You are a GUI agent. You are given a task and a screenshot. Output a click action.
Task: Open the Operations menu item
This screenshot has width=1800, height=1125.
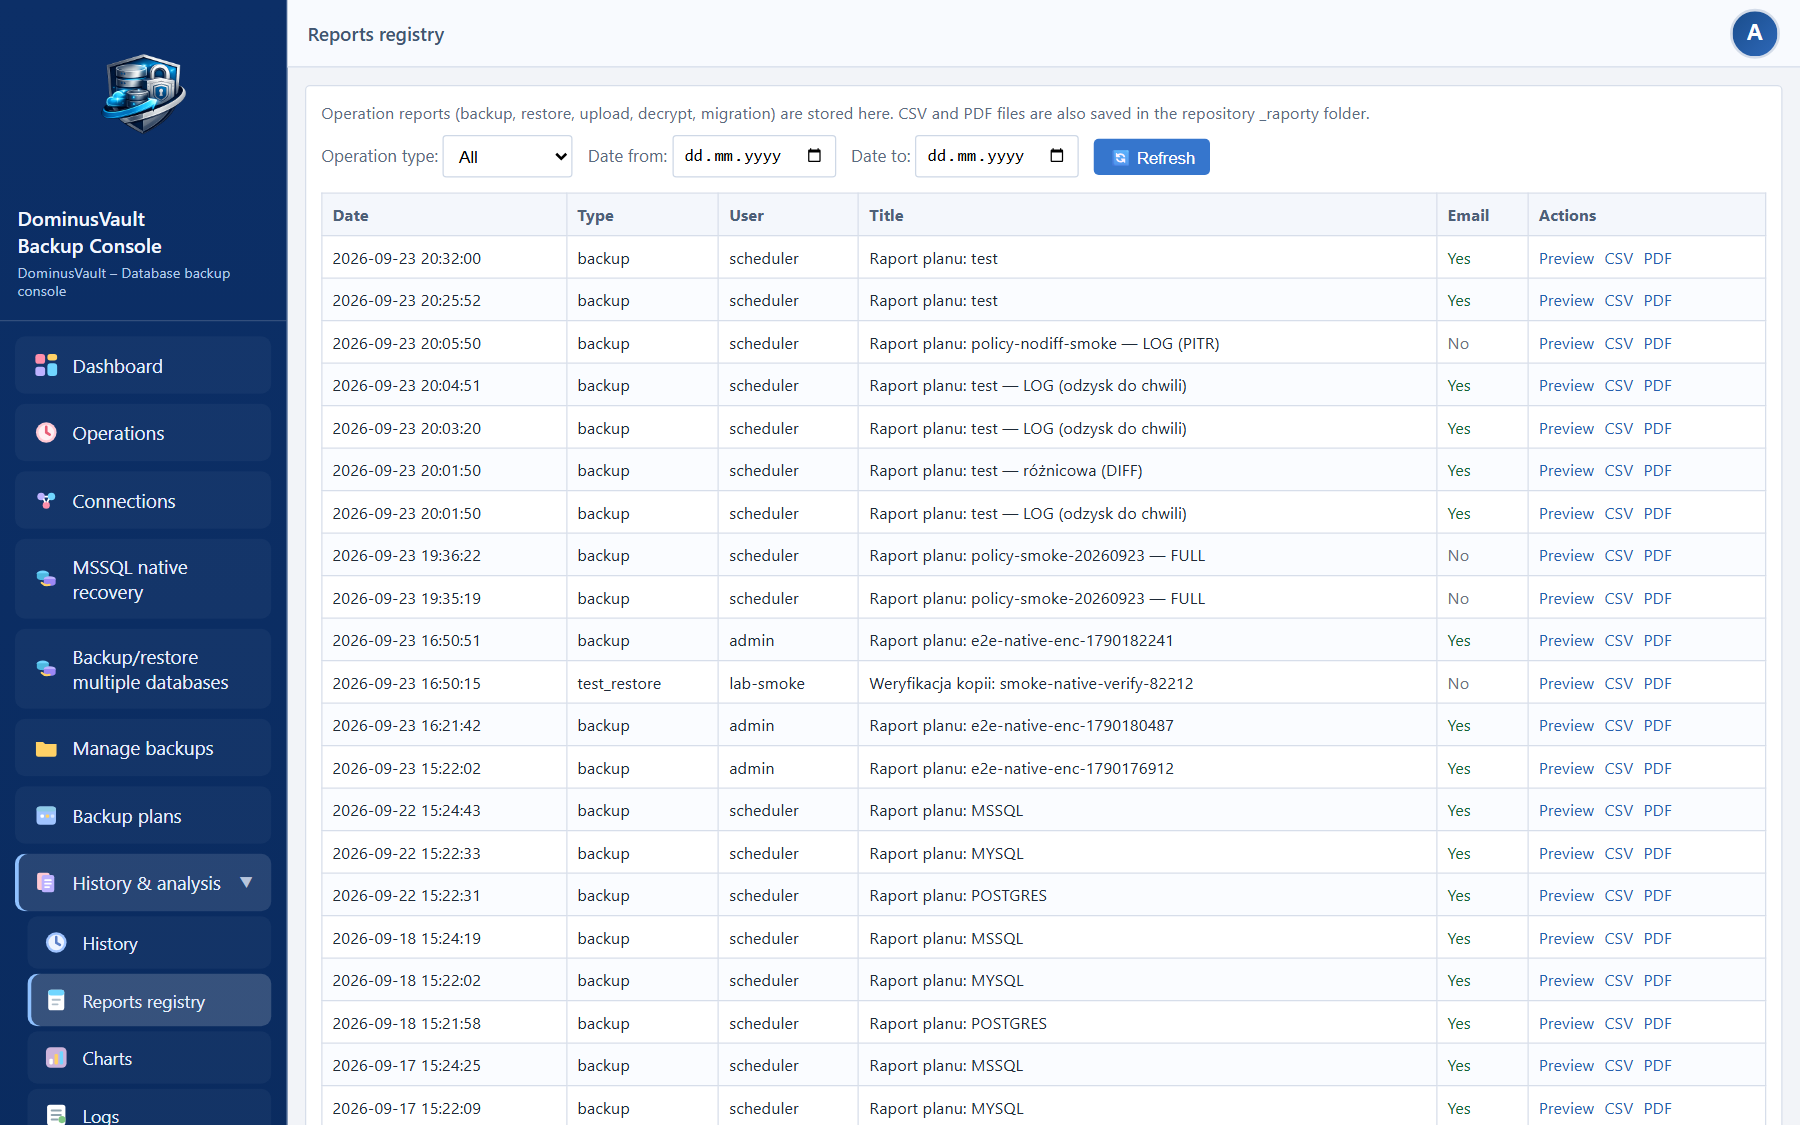(x=143, y=433)
